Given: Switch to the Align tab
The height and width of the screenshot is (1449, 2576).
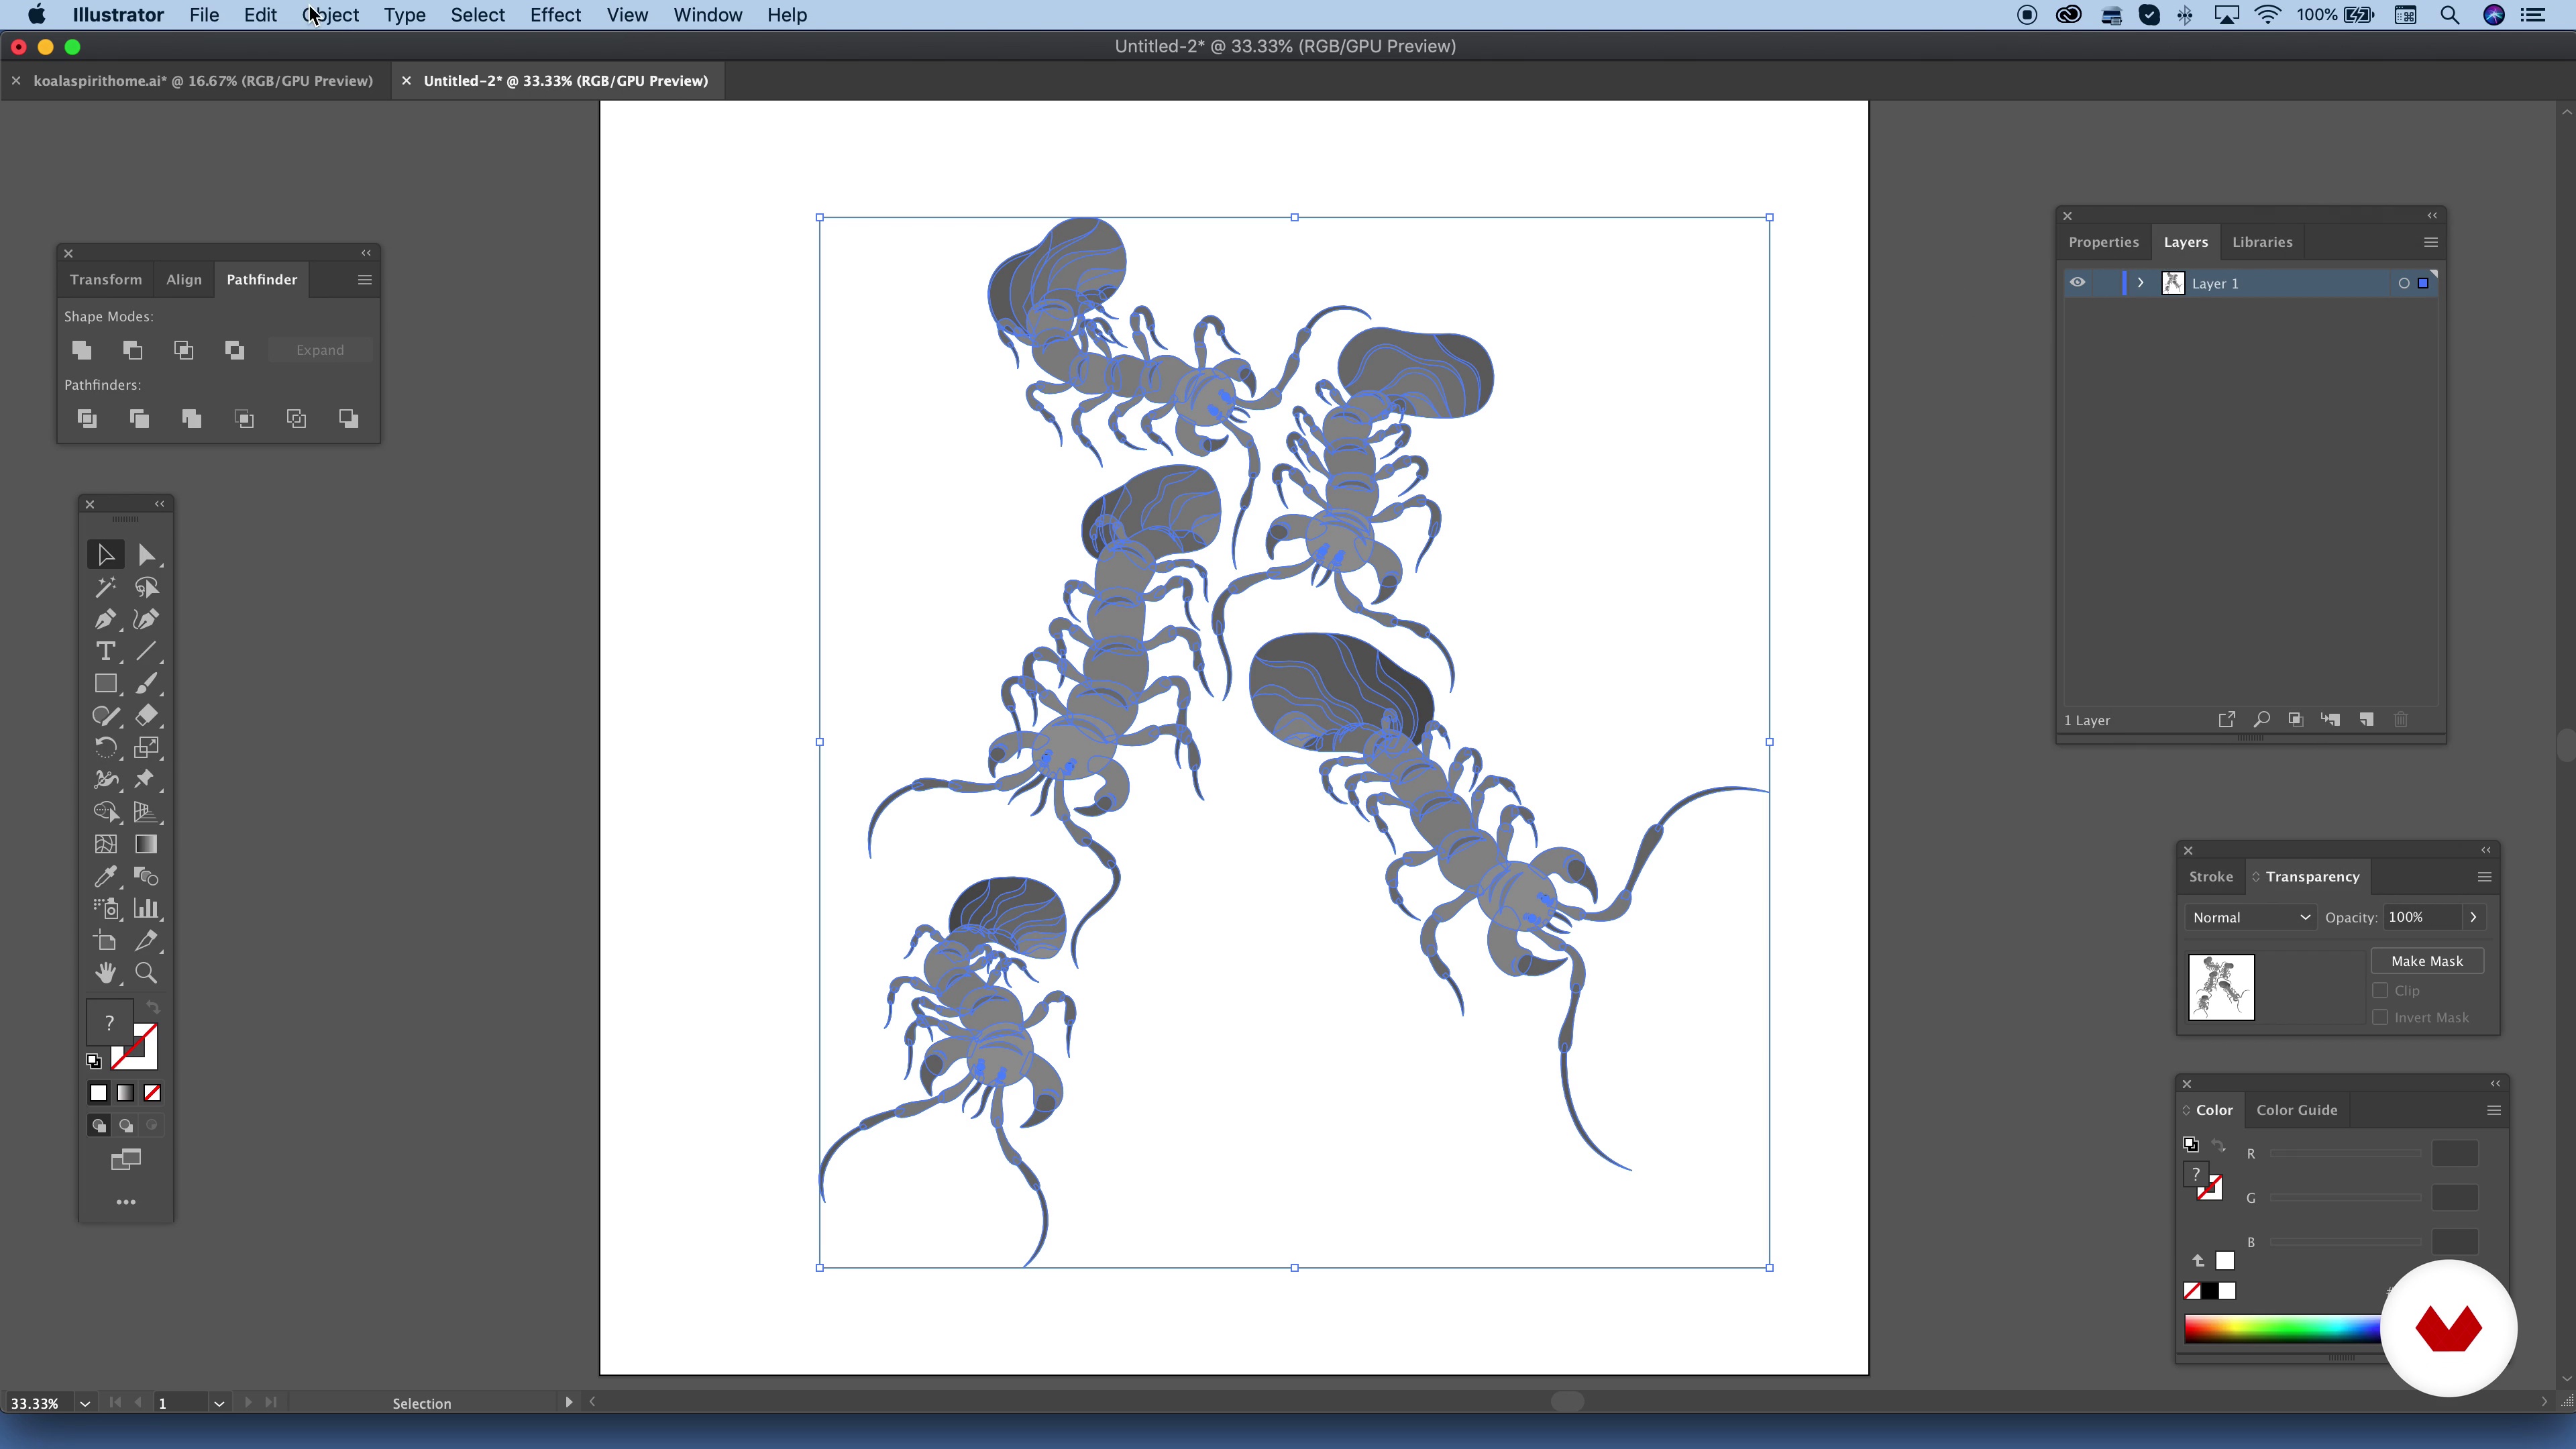Looking at the screenshot, I should 184,279.
